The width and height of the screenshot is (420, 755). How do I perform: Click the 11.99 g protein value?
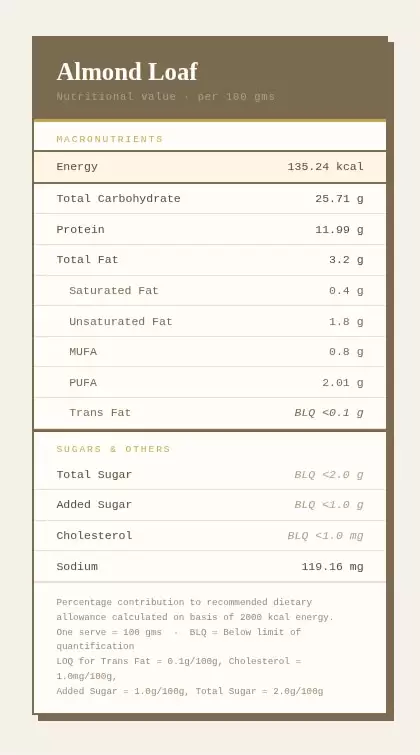tap(340, 229)
